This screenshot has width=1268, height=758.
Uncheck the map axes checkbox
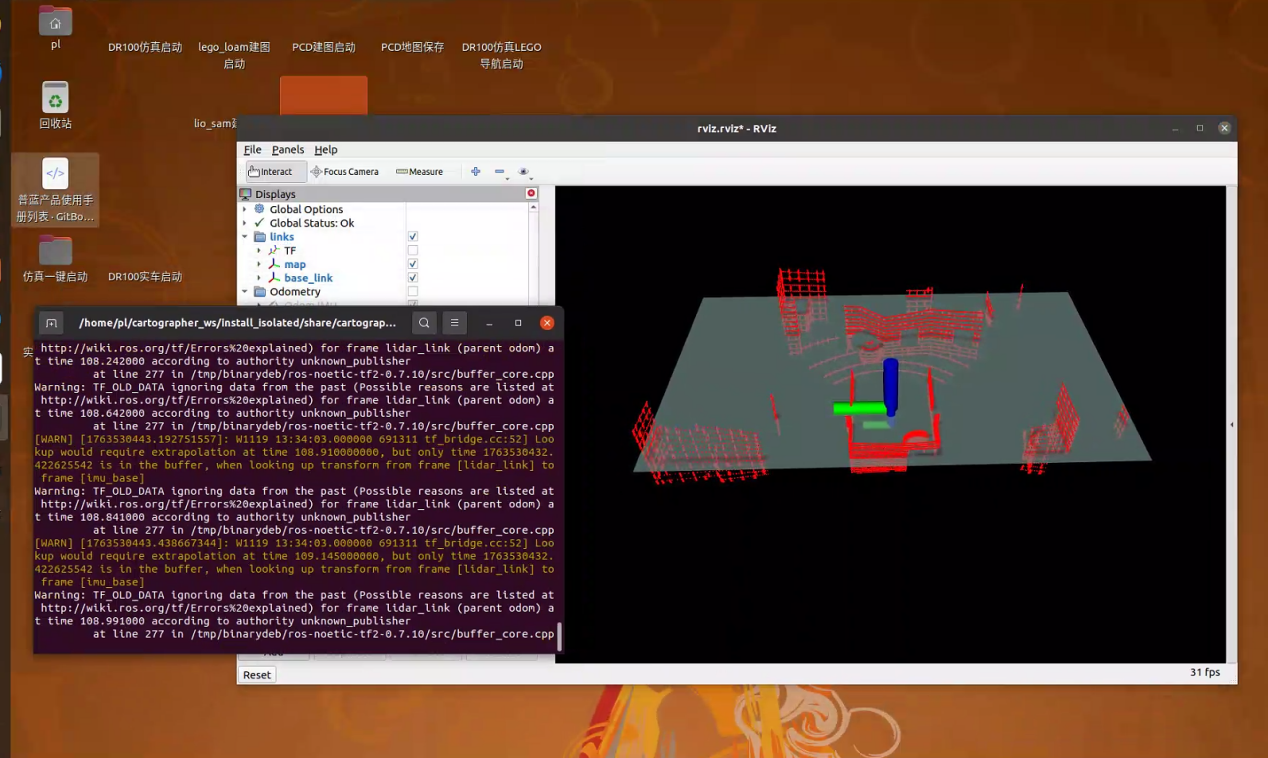[412, 265]
